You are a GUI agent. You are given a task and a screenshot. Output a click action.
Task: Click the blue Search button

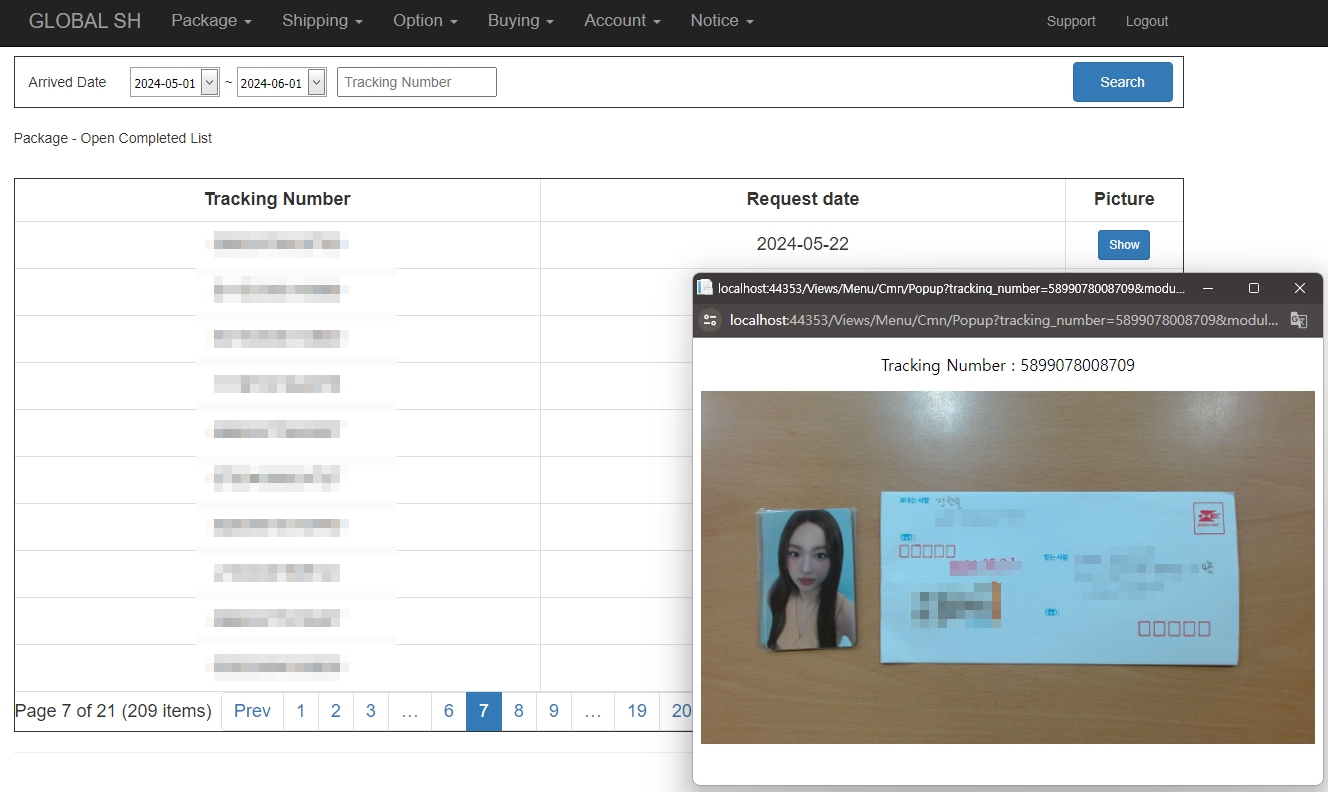click(1122, 82)
